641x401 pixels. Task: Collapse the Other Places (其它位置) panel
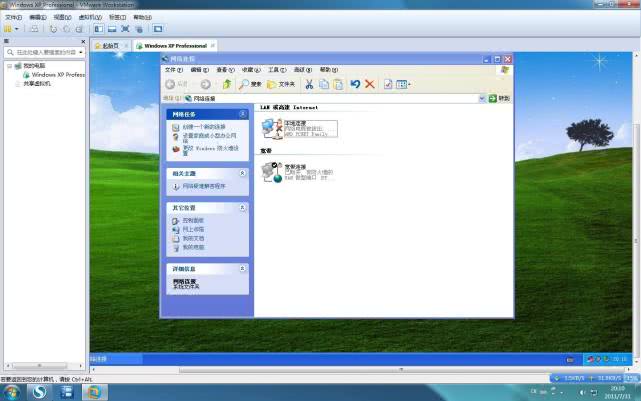click(x=242, y=208)
